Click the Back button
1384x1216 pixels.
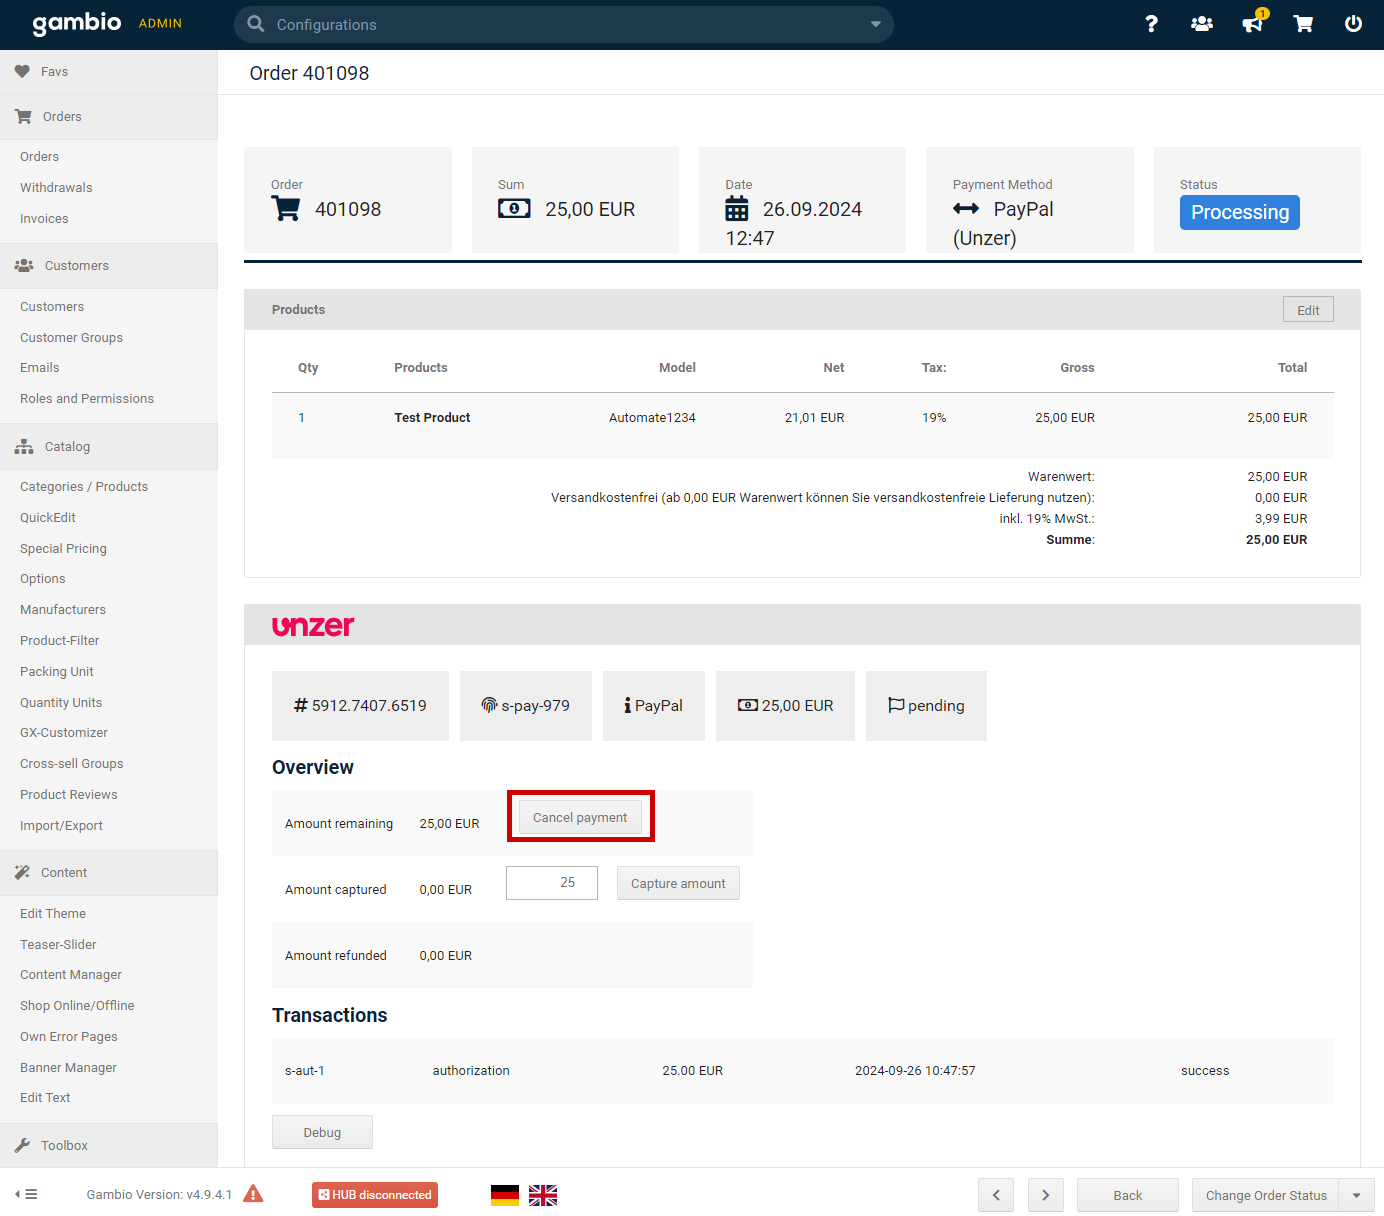(1128, 1196)
